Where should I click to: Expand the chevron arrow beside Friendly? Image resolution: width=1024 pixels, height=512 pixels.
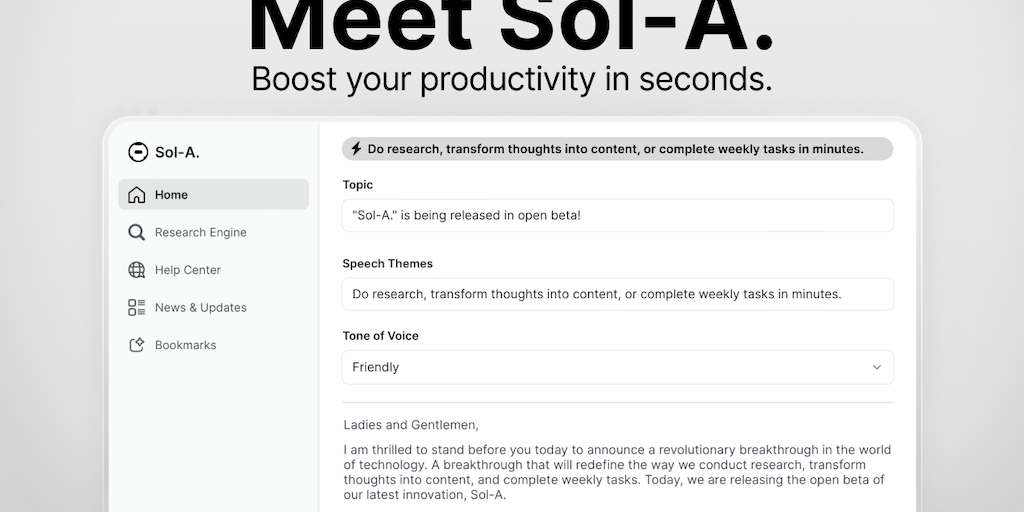[x=877, y=367]
